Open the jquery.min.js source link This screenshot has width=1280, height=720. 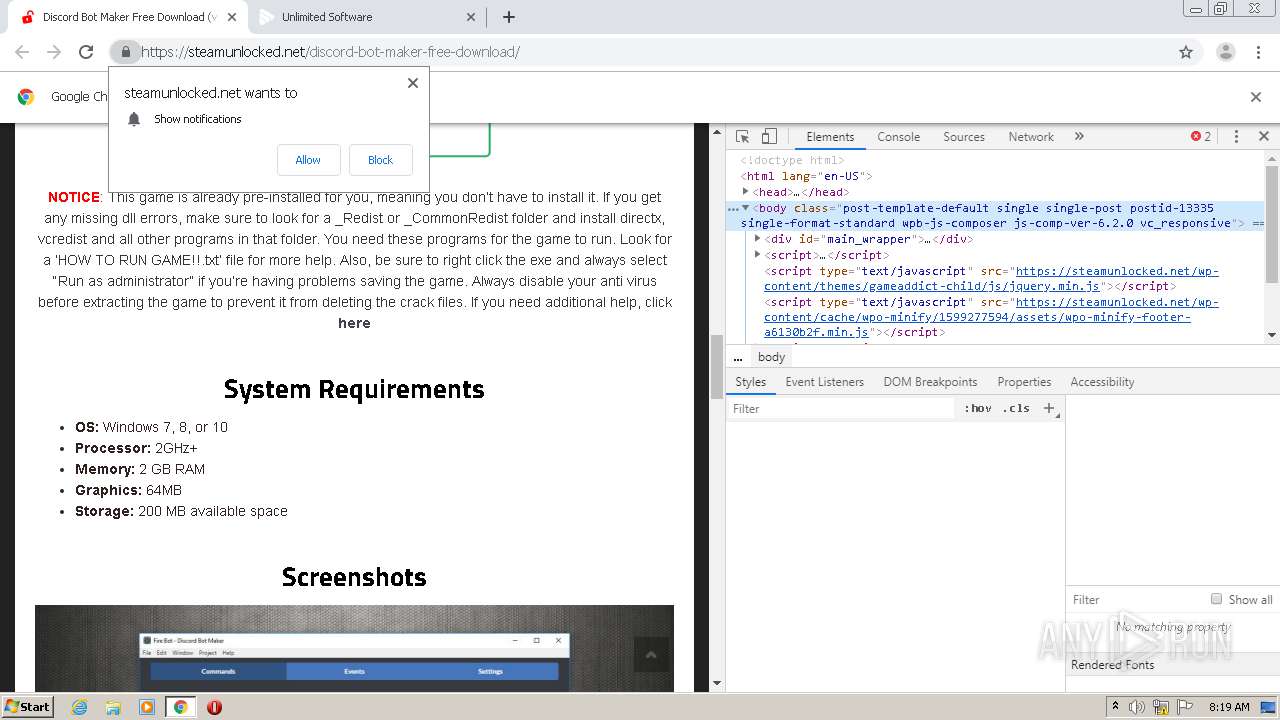click(x=991, y=279)
